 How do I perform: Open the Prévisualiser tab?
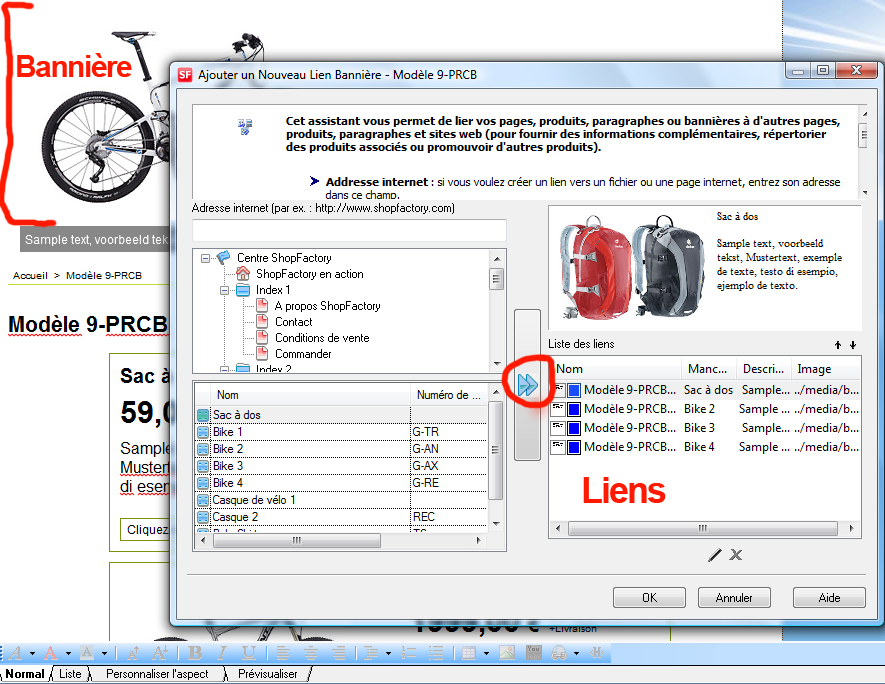click(267, 674)
